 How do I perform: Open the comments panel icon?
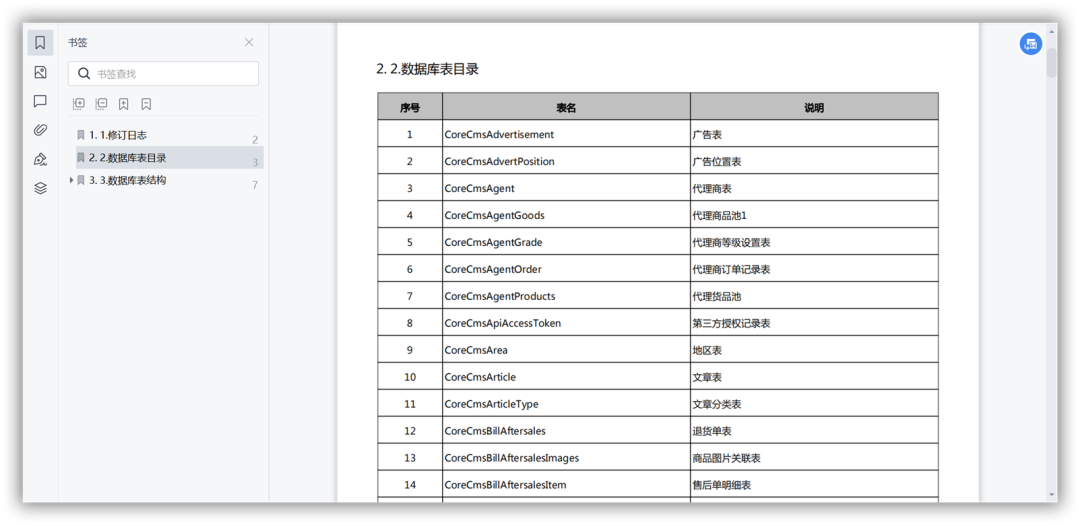click(x=40, y=101)
